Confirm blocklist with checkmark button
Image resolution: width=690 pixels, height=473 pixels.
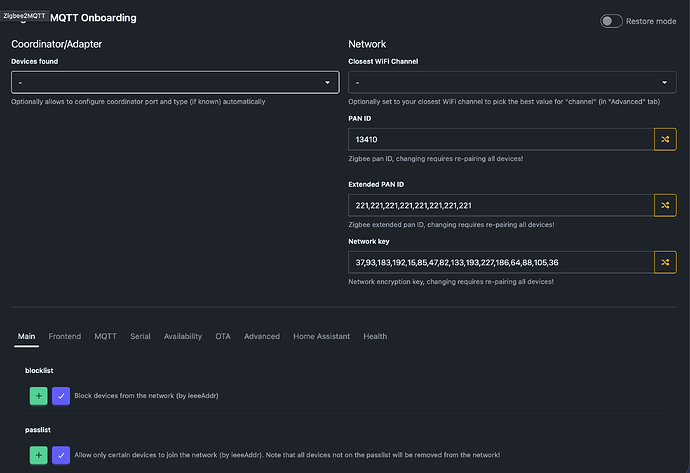pyautogui.click(x=61, y=396)
